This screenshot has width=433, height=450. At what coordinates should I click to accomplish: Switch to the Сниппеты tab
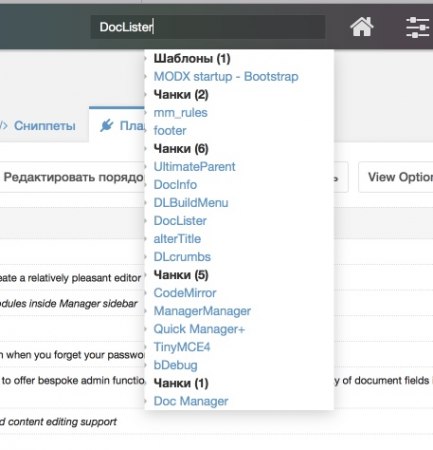pos(45,126)
